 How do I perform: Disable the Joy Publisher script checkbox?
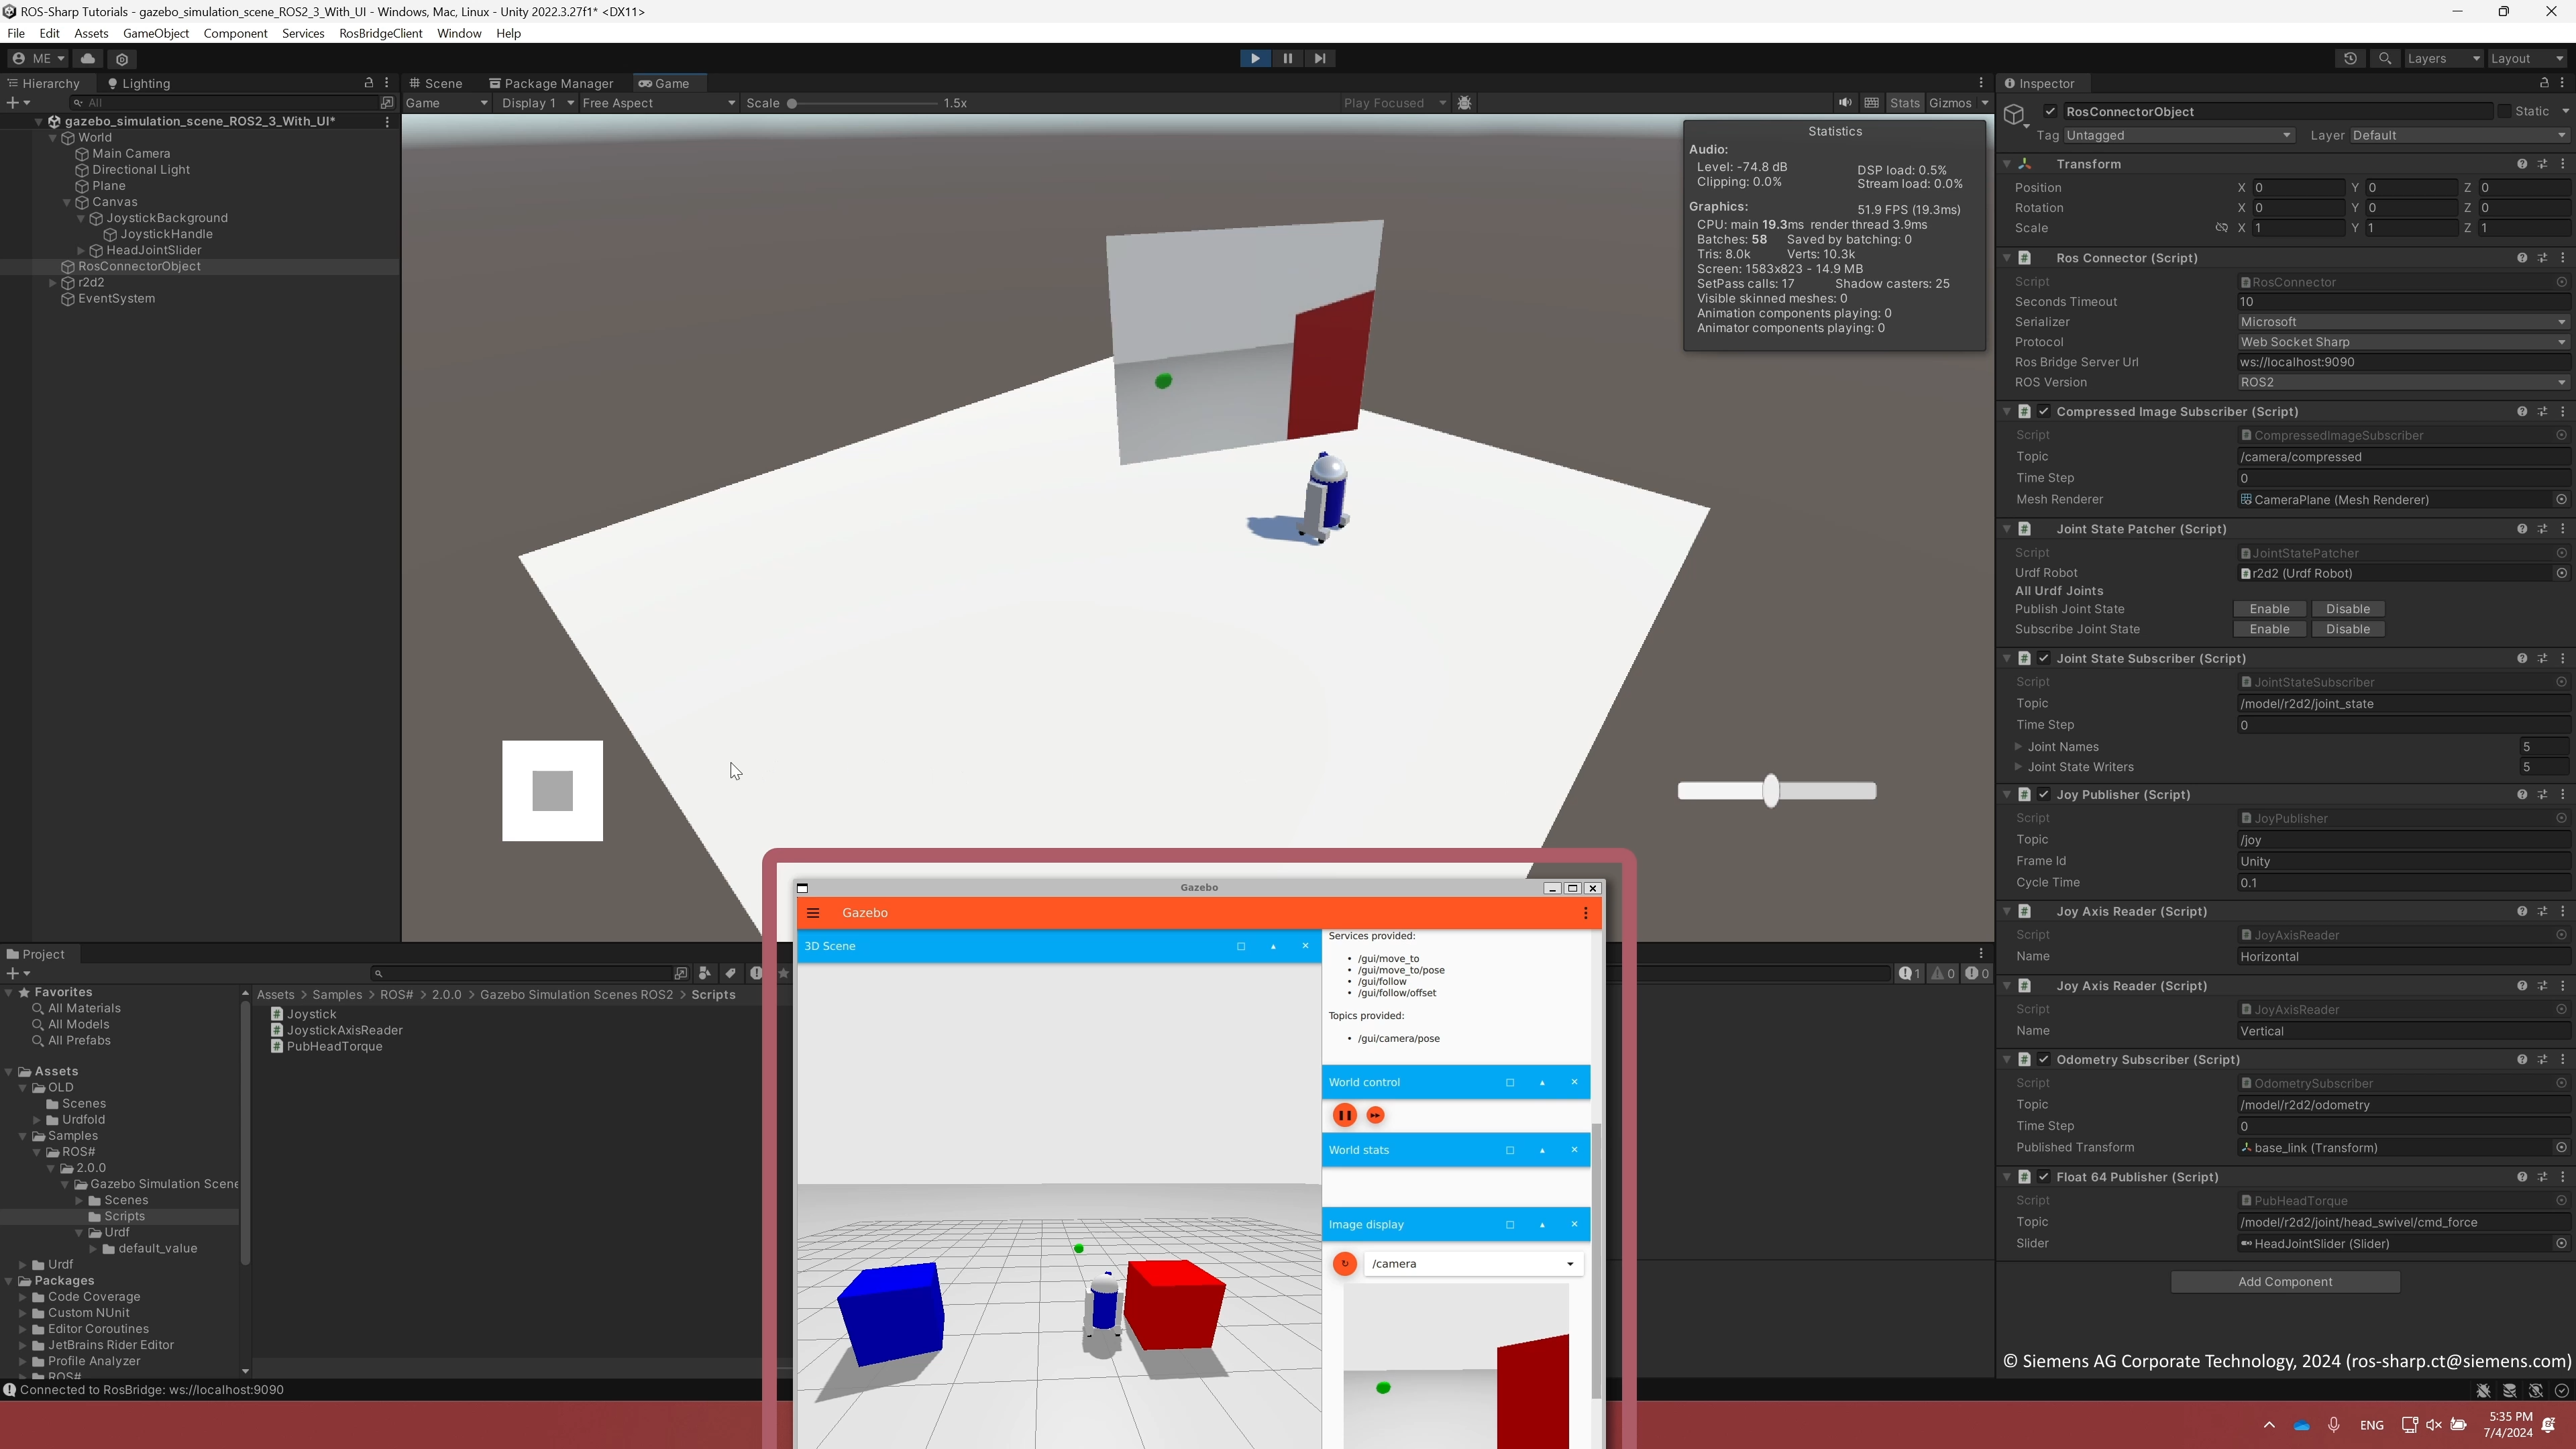2044,795
